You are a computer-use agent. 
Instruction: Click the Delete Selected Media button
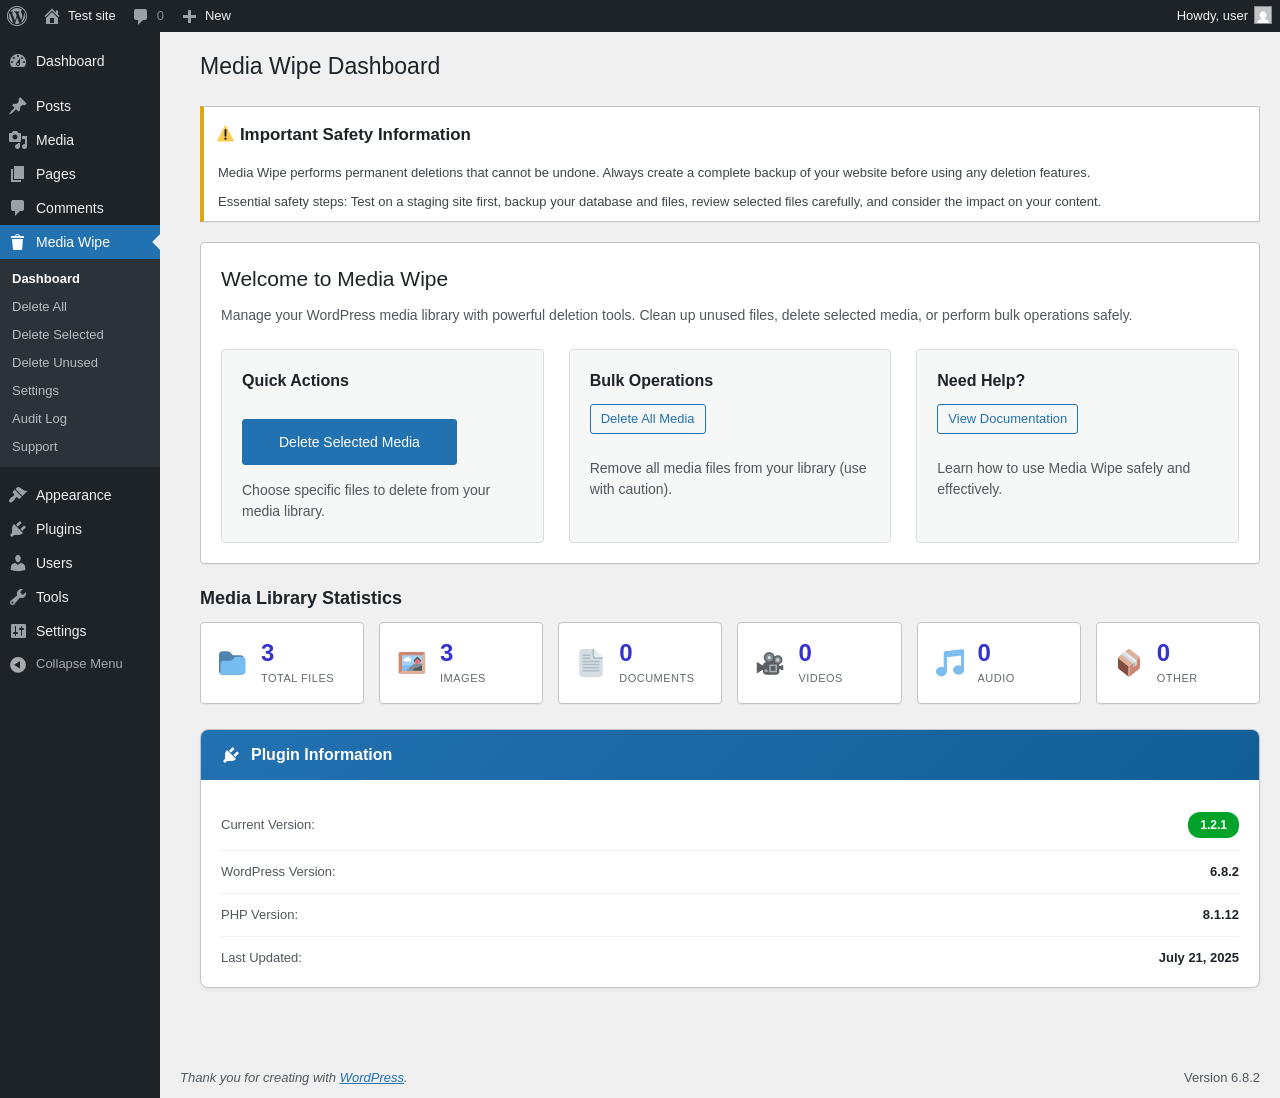pos(349,442)
